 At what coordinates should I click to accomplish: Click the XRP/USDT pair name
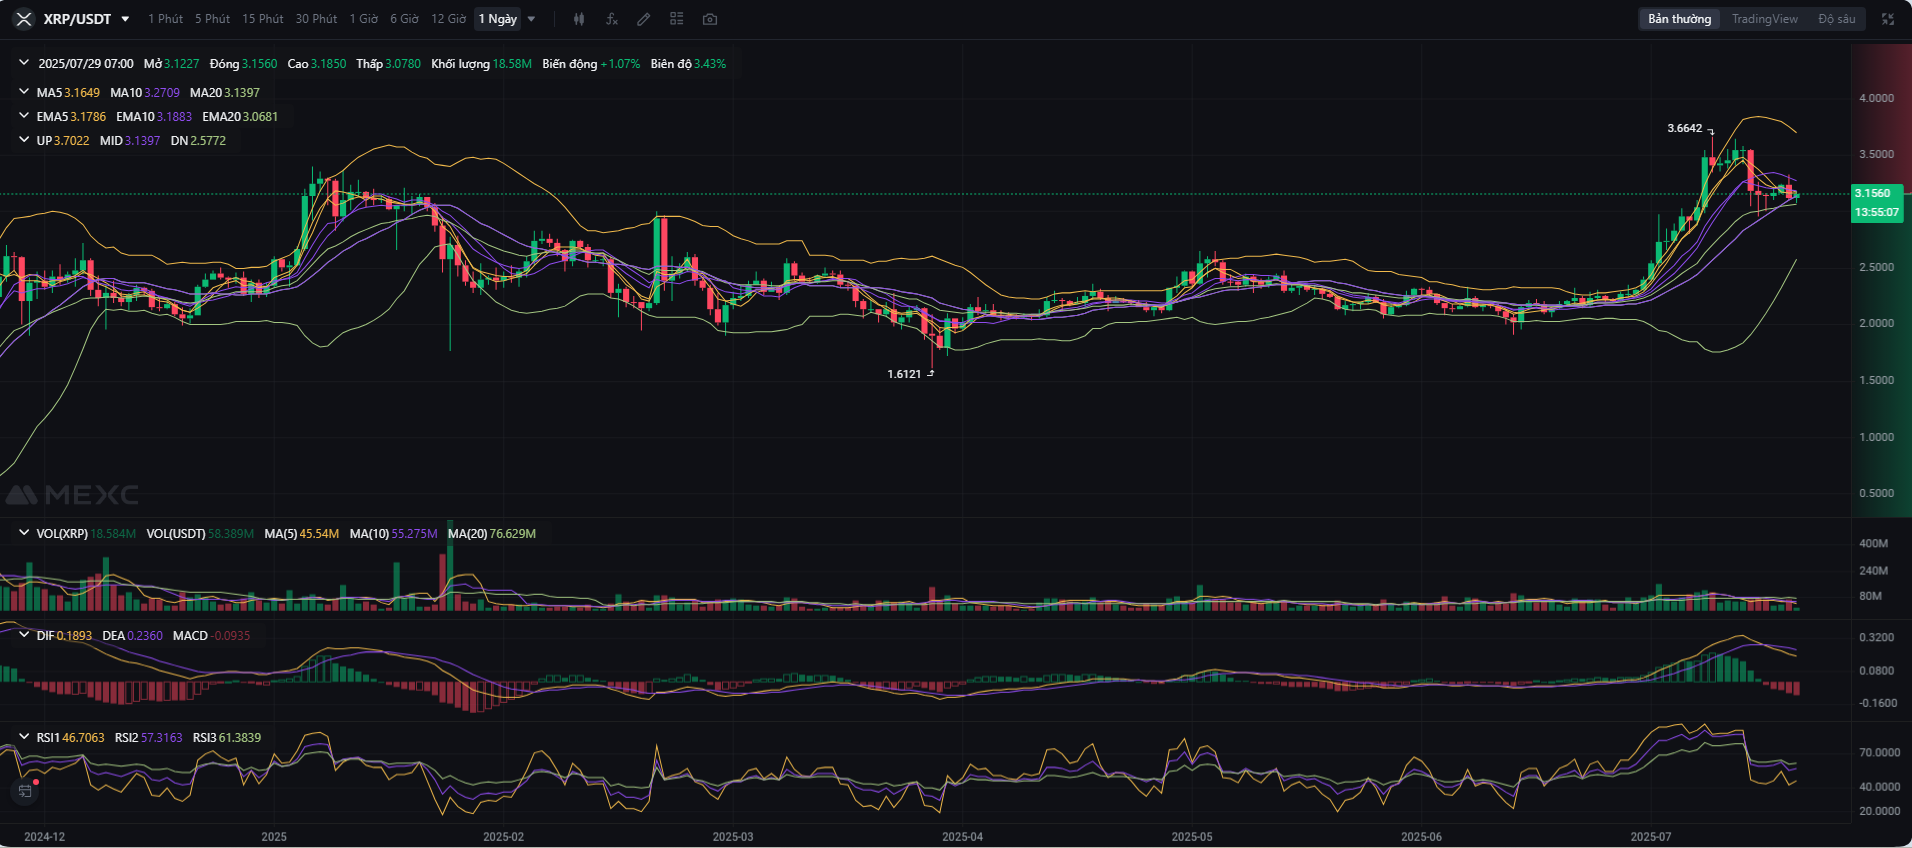[x=77, y=19]
